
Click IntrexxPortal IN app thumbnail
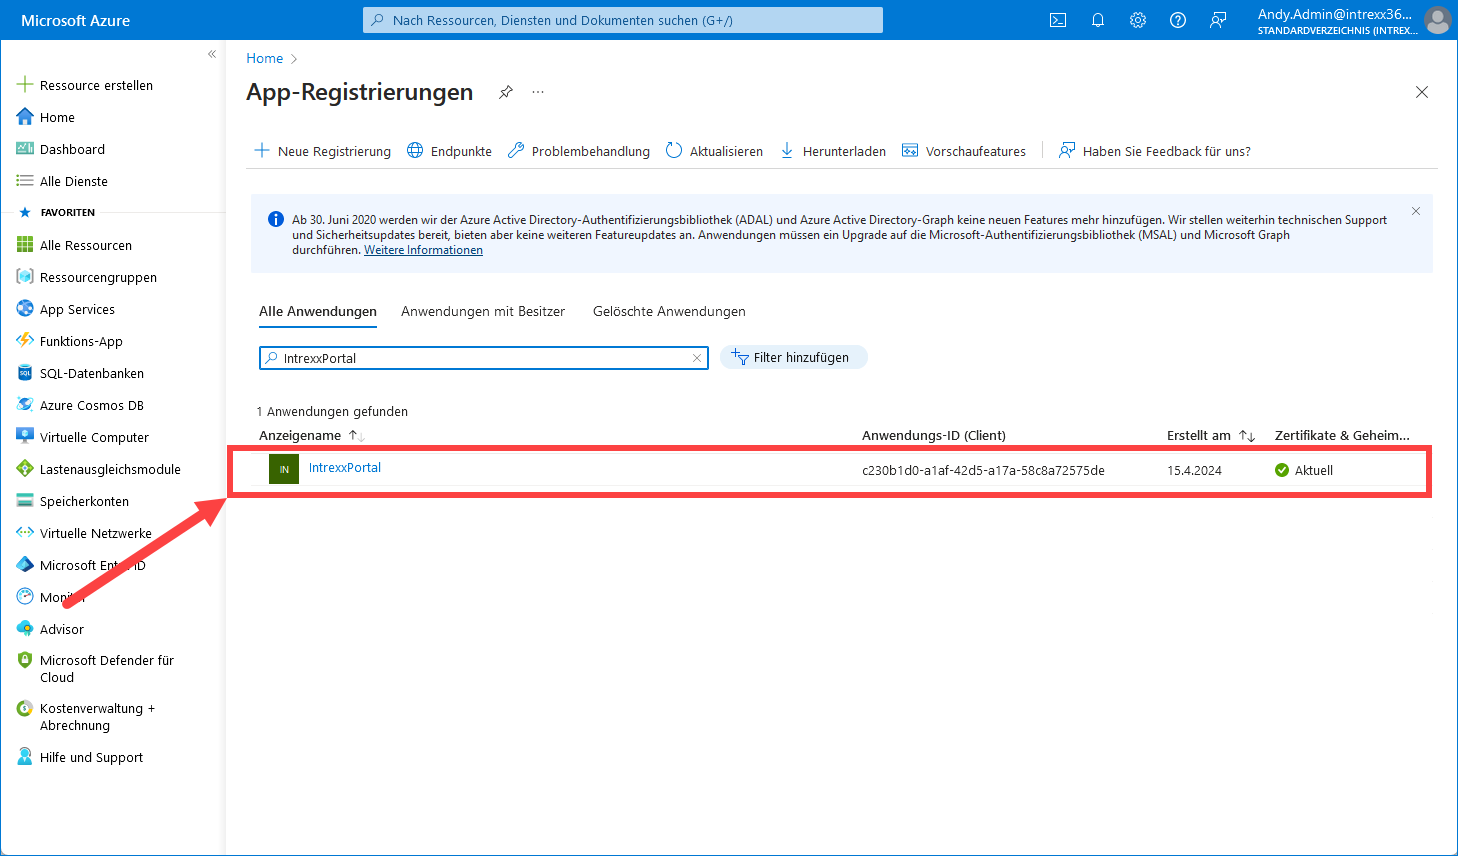click(284, 469)
